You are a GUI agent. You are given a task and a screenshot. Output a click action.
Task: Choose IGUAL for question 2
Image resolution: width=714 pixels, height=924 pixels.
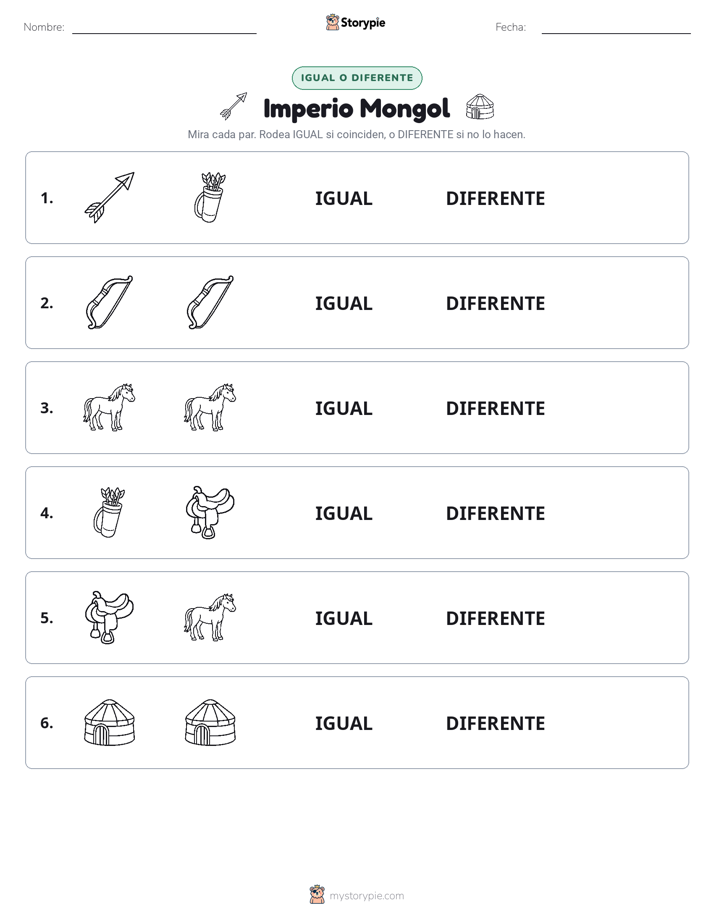(x=343, y=303)
